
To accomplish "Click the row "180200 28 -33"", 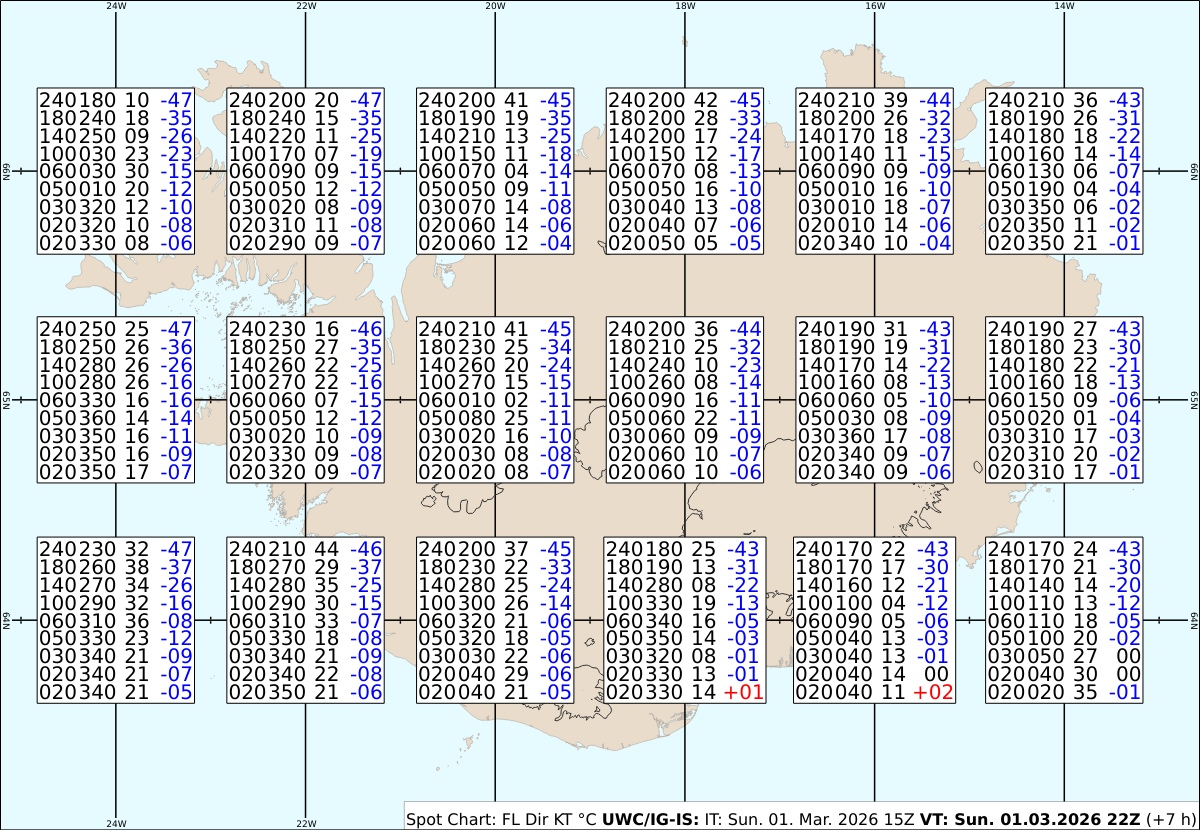I will tap(685, 117).
